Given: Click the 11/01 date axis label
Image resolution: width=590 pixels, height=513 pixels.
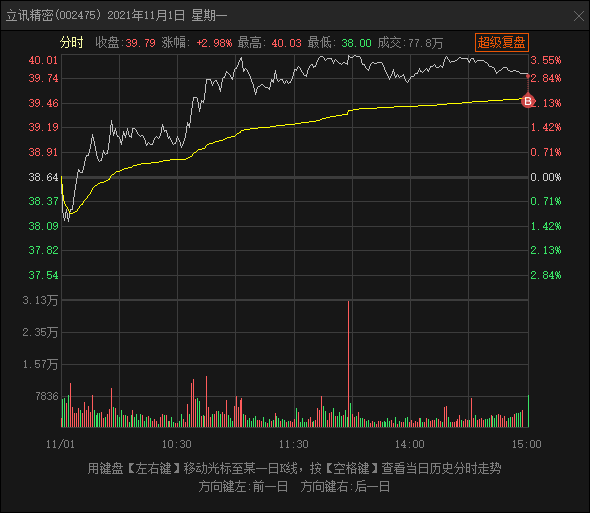Looking at the screenshot, I should 60,444.
